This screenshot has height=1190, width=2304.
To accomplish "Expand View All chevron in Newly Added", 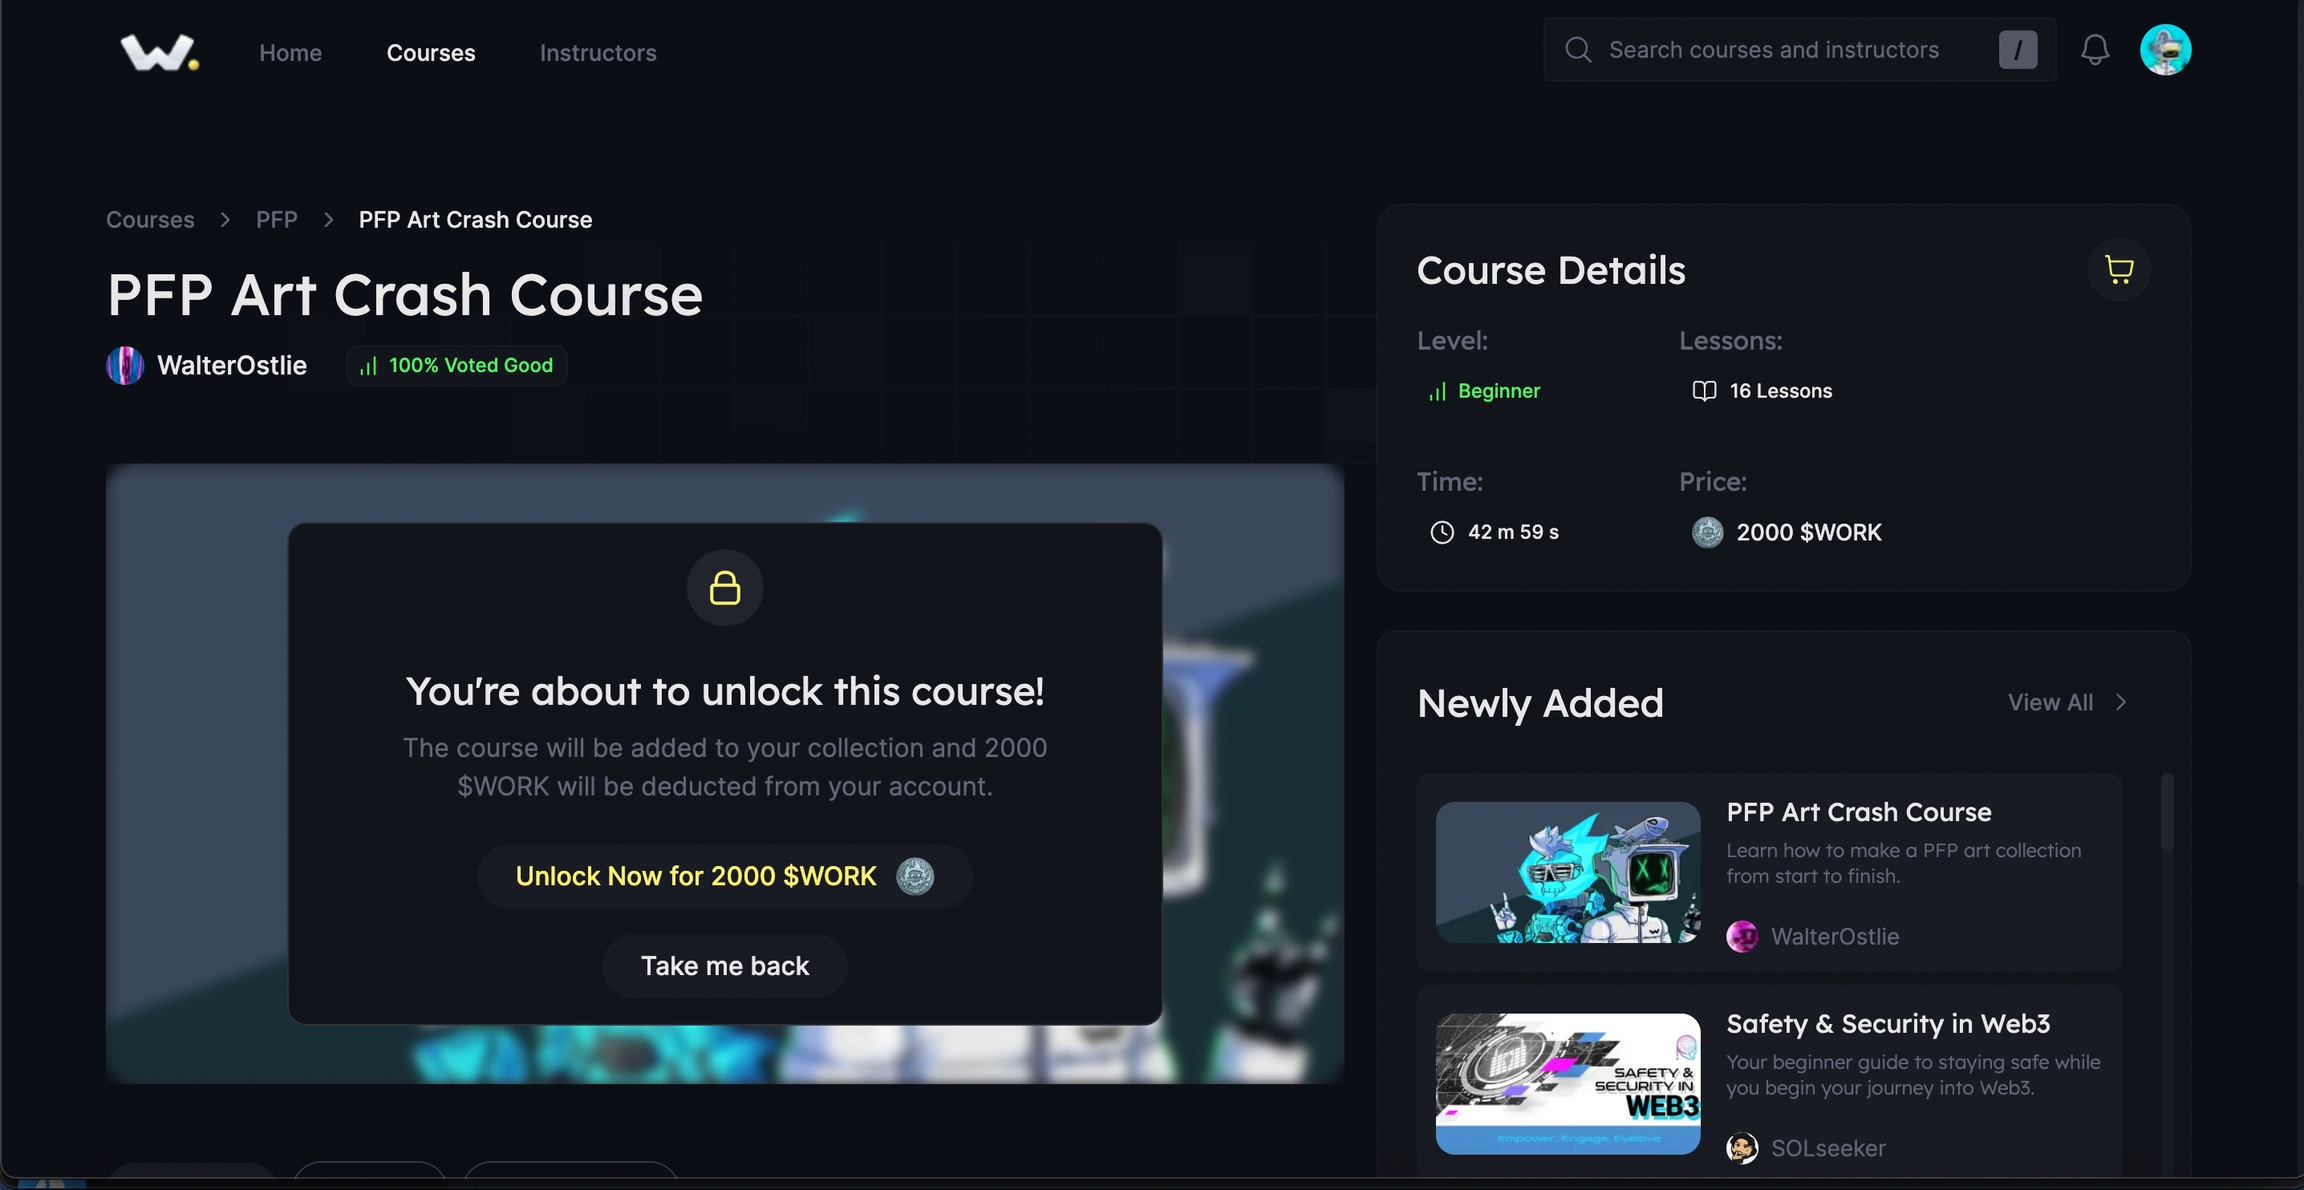I will click(2121, 703).
